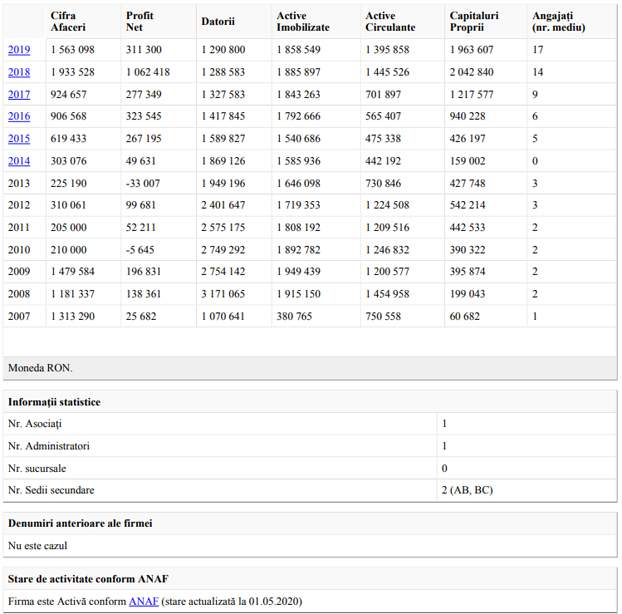Screen dimensions: 622x614
Task: Click the Denumiri anterioare ale firmei heading
Action: pyautogui.click(x=80, y=523)
